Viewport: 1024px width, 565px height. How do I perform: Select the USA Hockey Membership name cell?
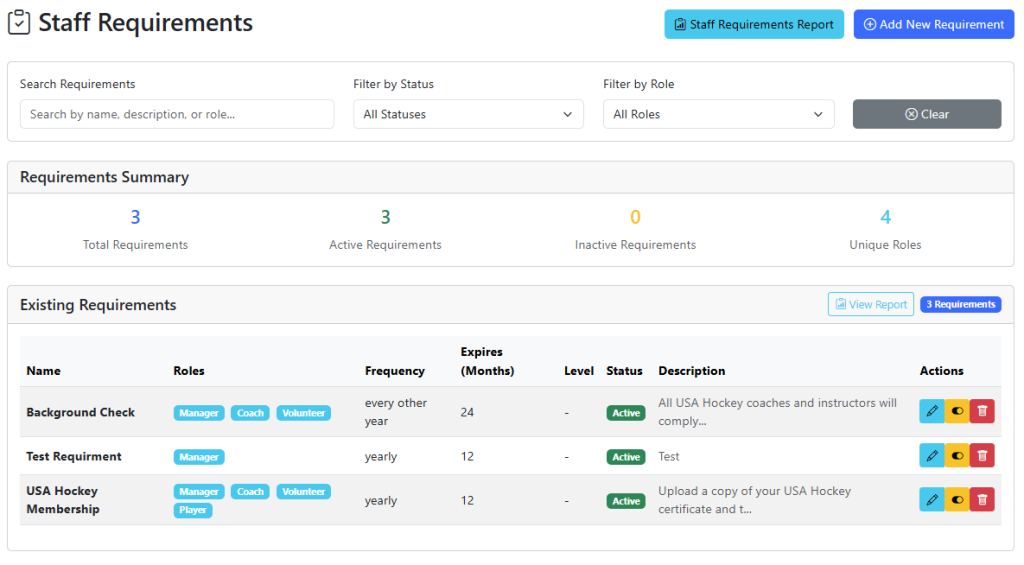[x=63, y=500]
